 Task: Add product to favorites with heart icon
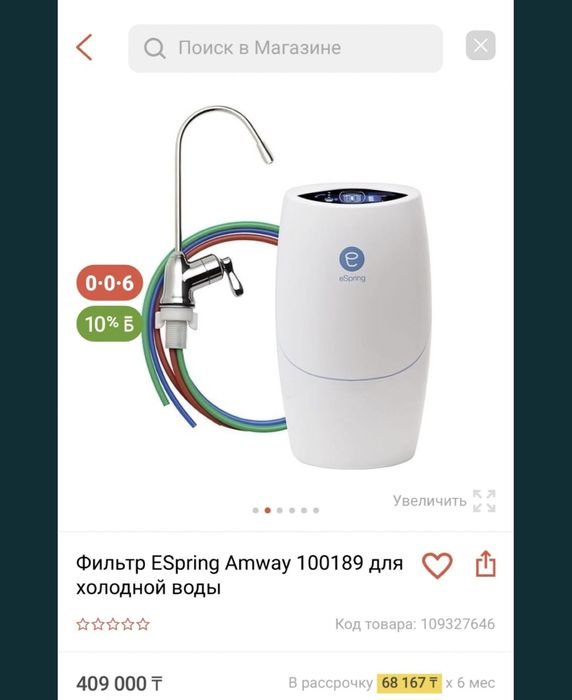[x=437, y=565]
